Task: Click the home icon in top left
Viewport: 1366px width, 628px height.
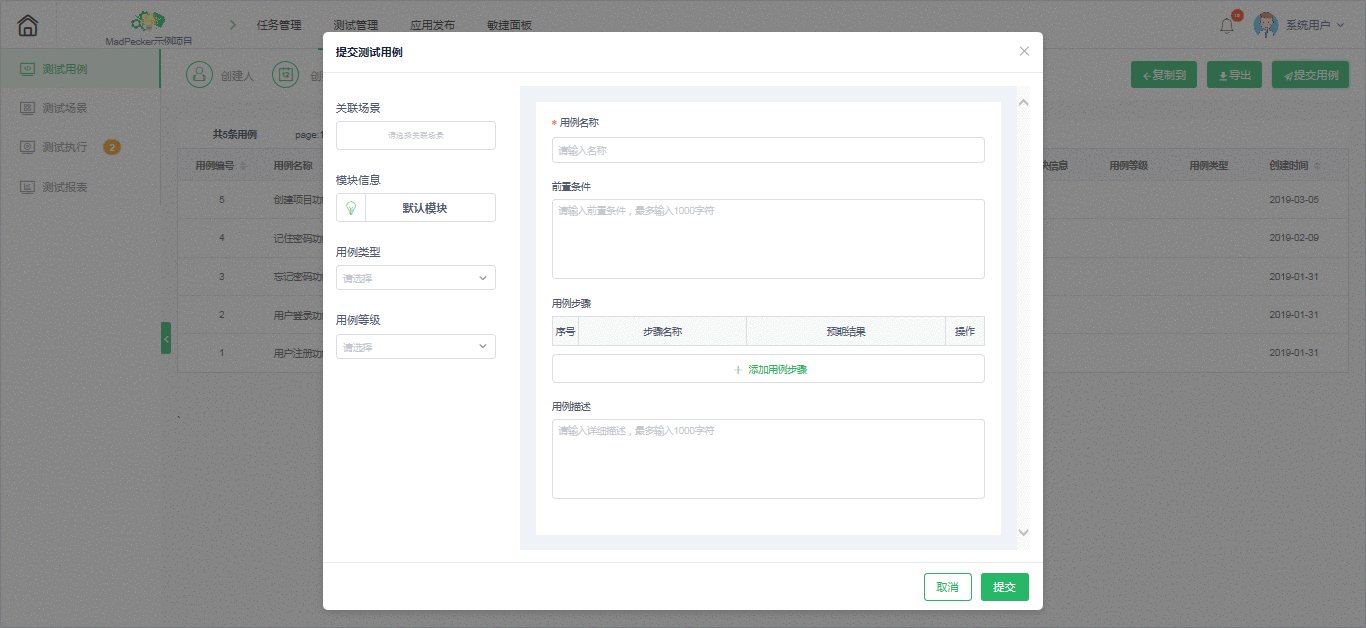Action: pos(27,24)
